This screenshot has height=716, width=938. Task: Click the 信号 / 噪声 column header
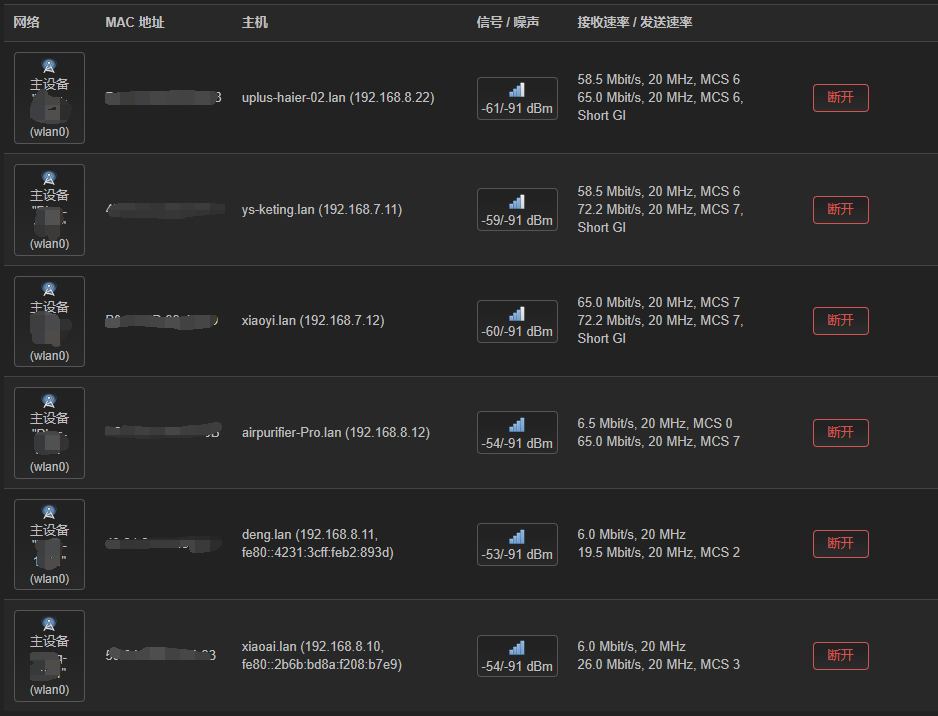[x=507, y=22]
